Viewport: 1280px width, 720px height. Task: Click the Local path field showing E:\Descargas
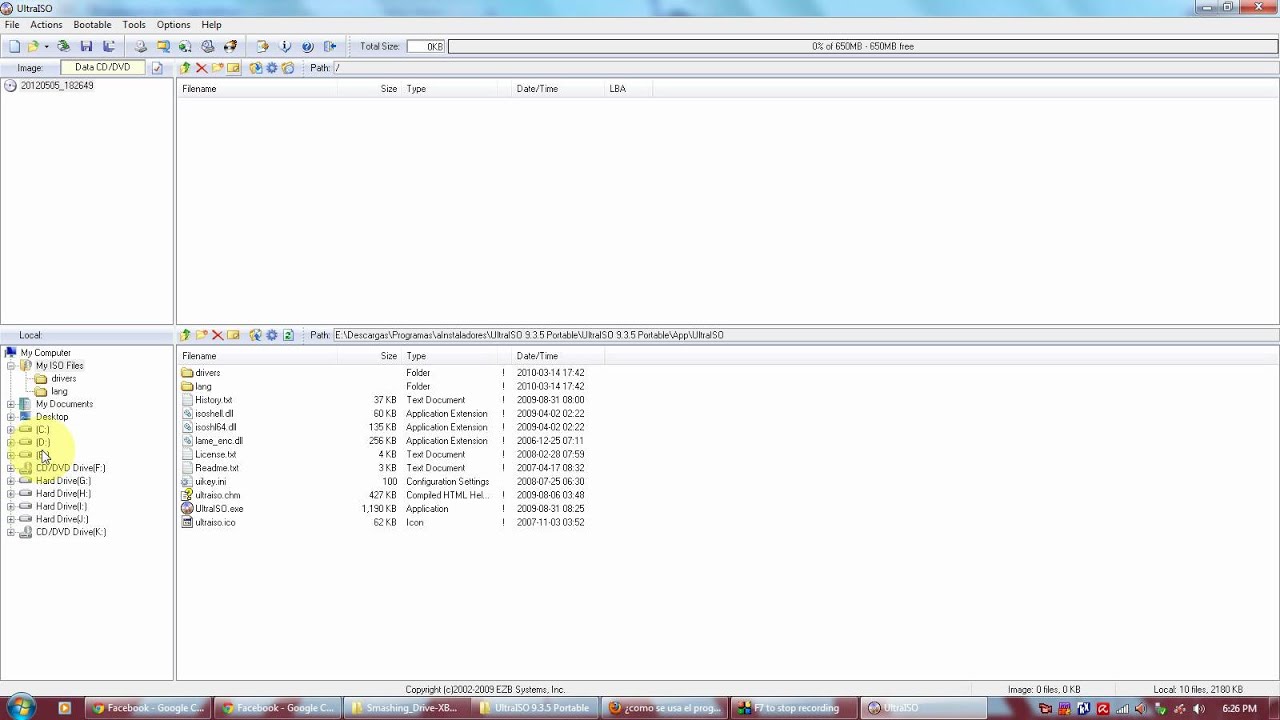(x=804, y=335)
